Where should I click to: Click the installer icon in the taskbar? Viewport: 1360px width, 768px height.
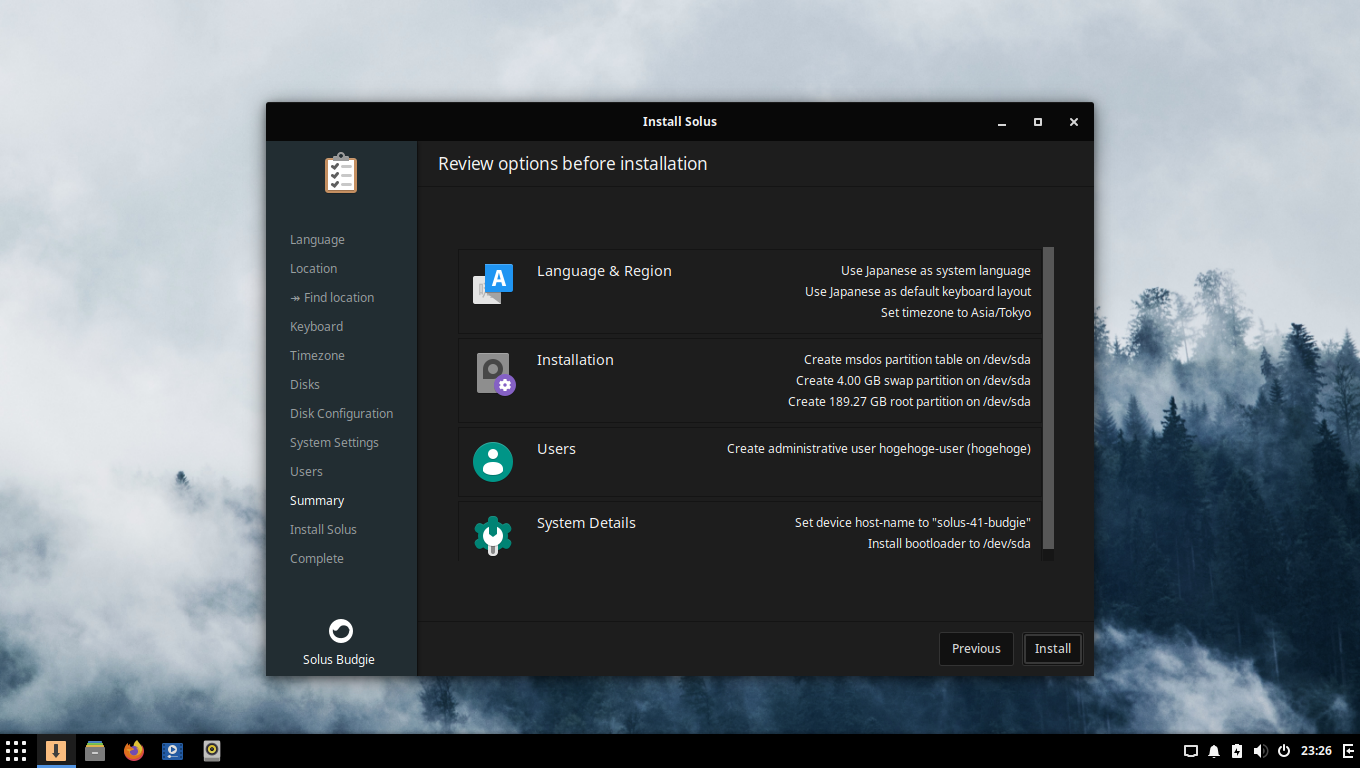(56, 751)
